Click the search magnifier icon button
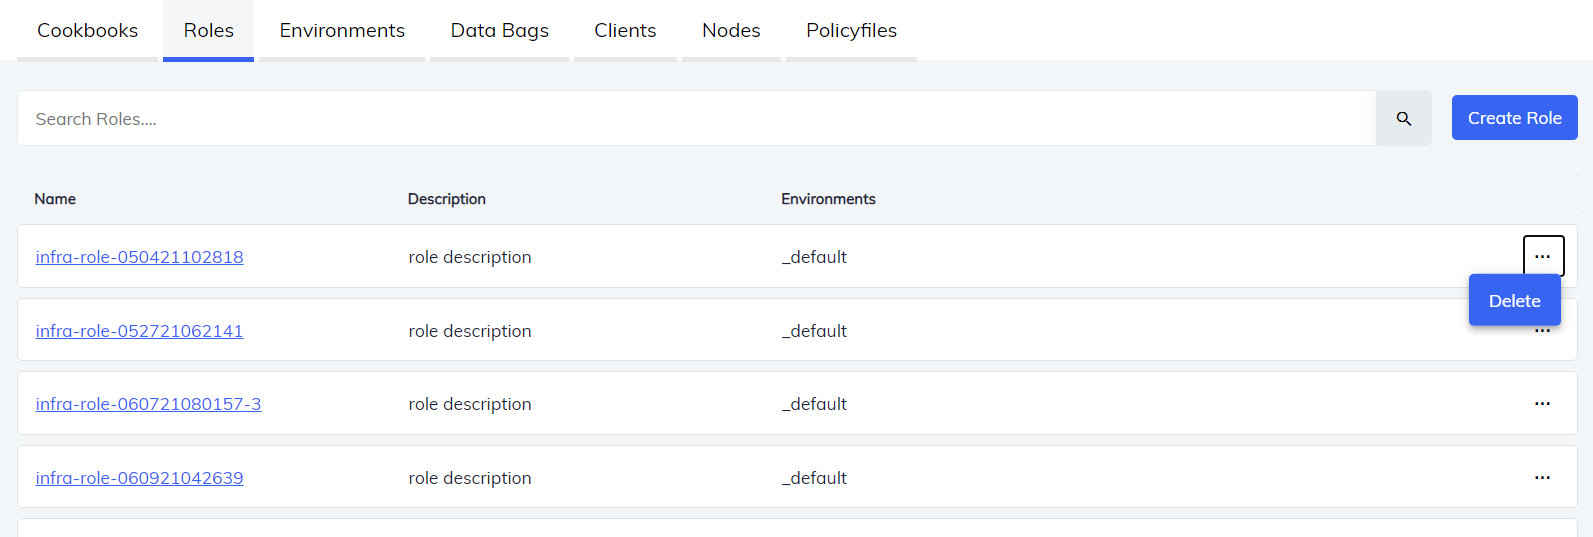This screenshot has height=537, width=1593. pos(1403,119)
